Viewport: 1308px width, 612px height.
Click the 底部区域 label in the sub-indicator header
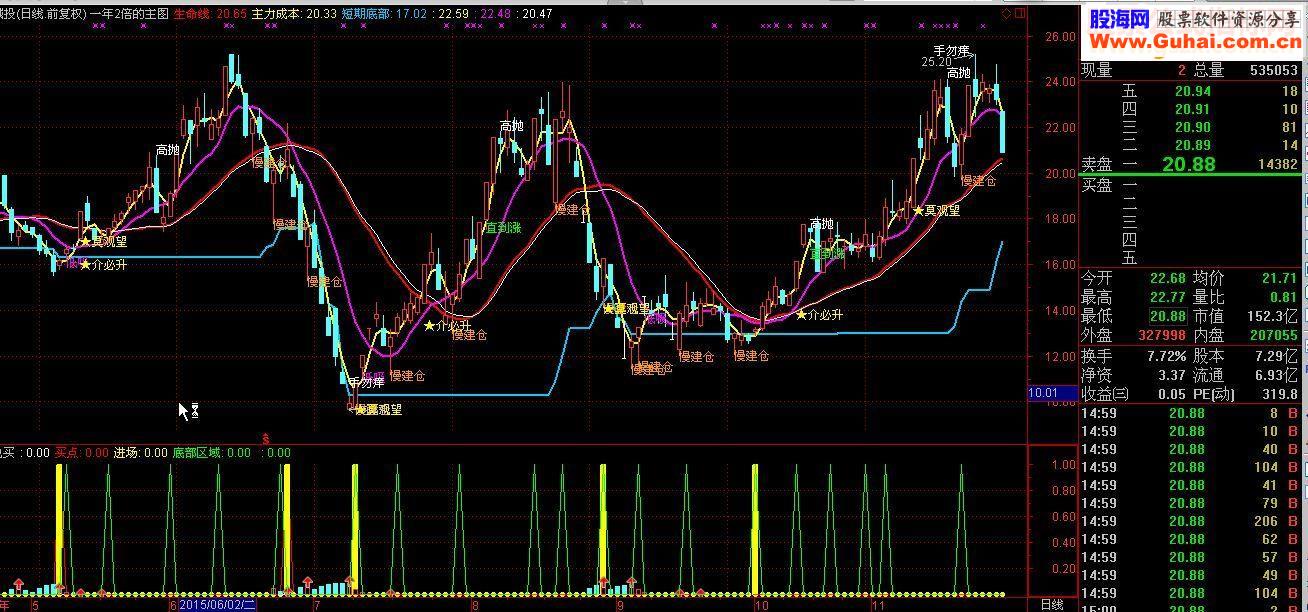[x=197, y=453]
